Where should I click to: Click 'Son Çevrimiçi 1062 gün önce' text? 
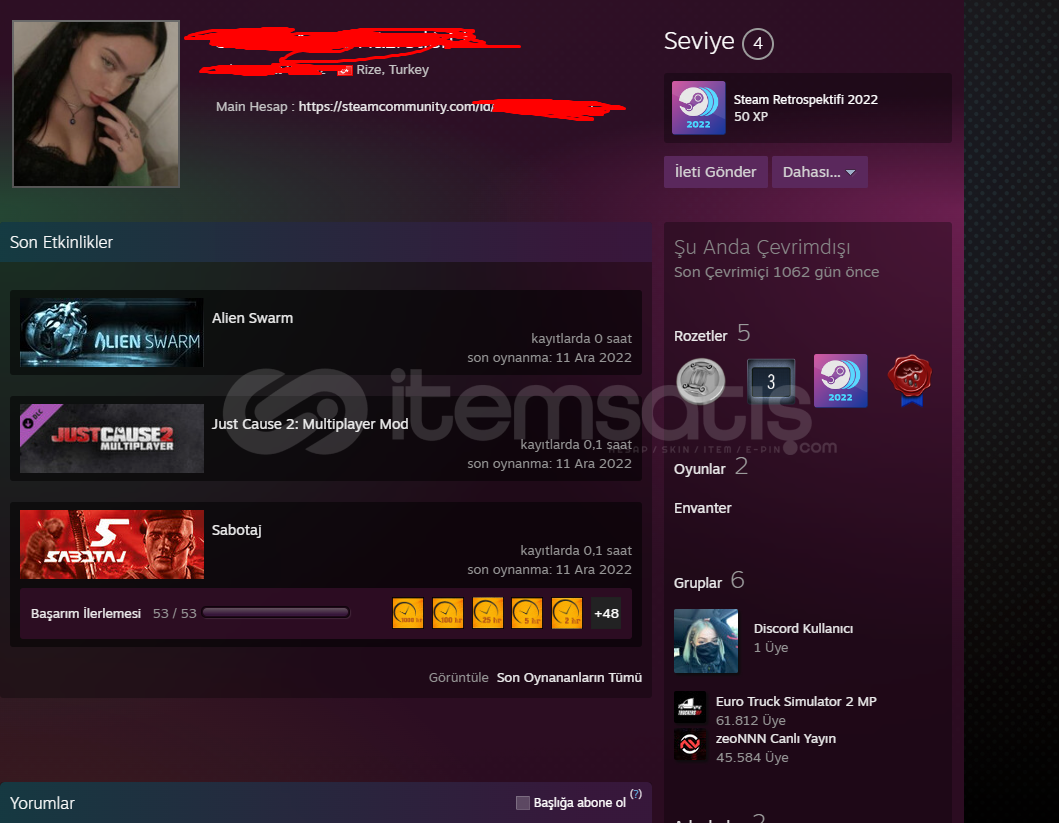coord(777,272)
